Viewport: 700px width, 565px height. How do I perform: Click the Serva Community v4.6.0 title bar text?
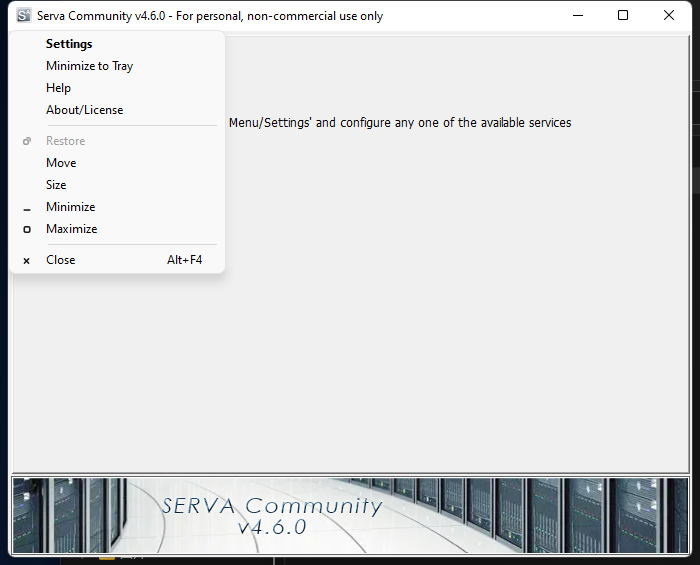[210, 16]
